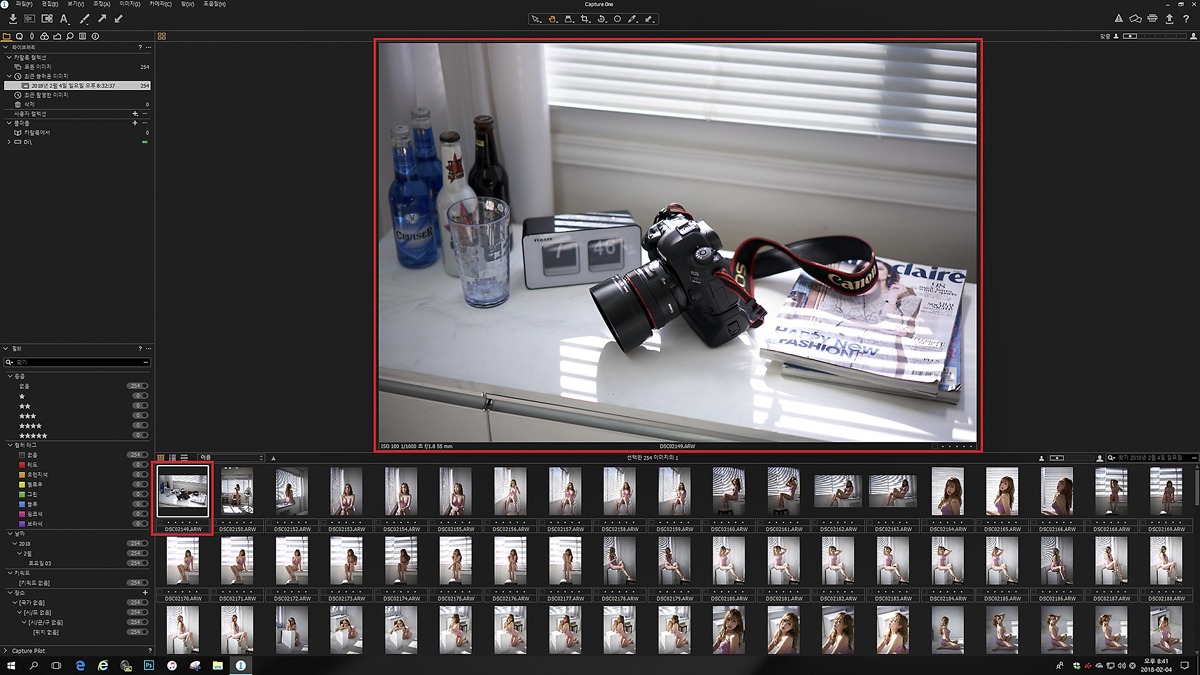Collapse the Recent Imports group
This screenshot has width=1200, height=675.
tap(9, 76)
